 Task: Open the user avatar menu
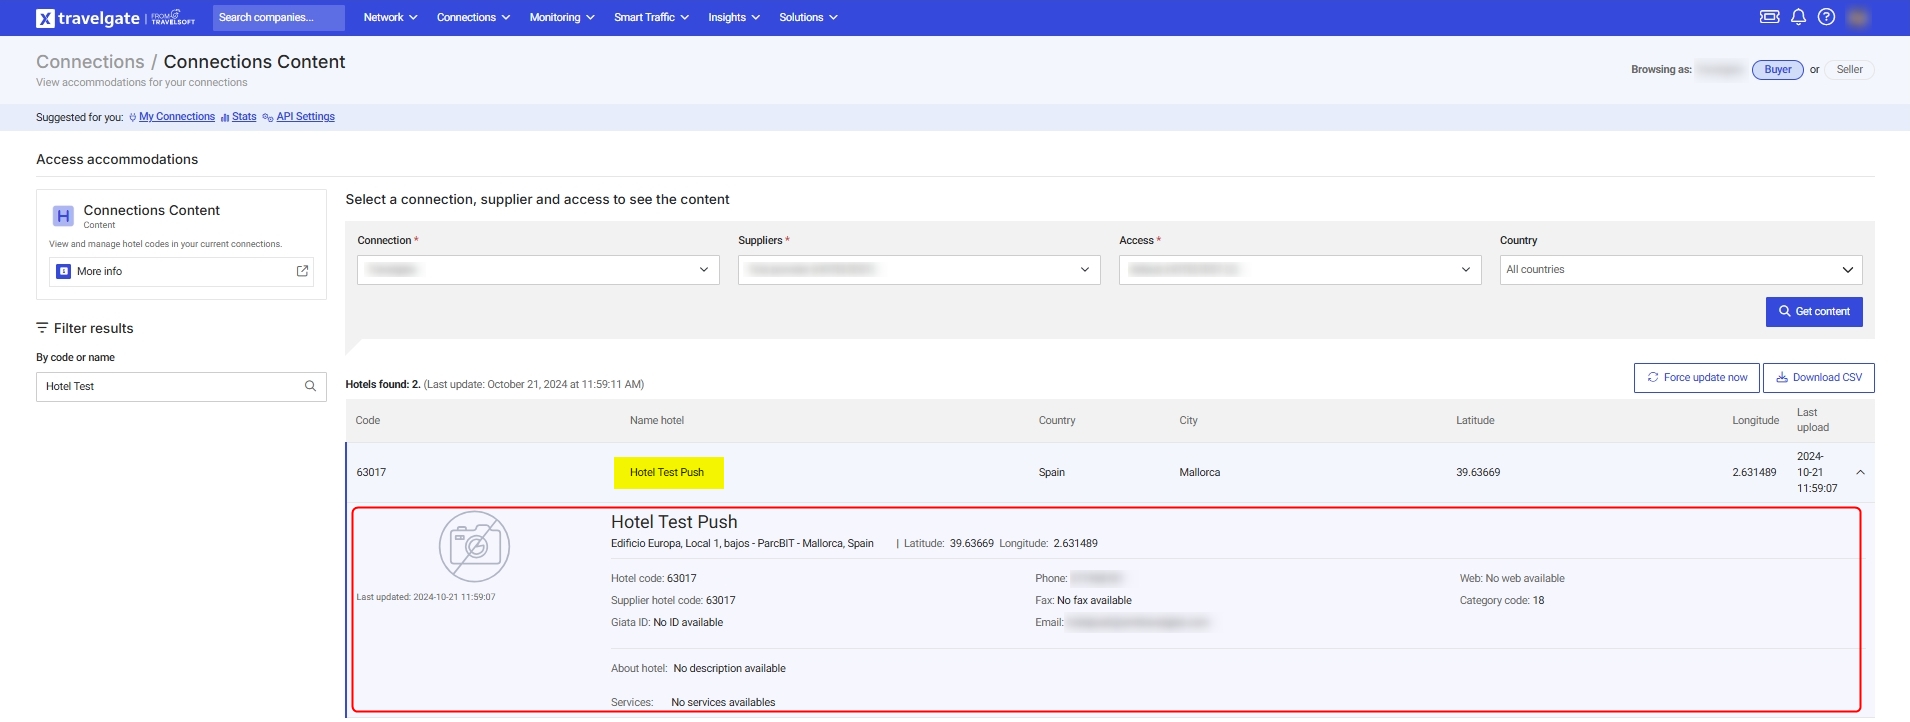click(x=1858, y=17)
